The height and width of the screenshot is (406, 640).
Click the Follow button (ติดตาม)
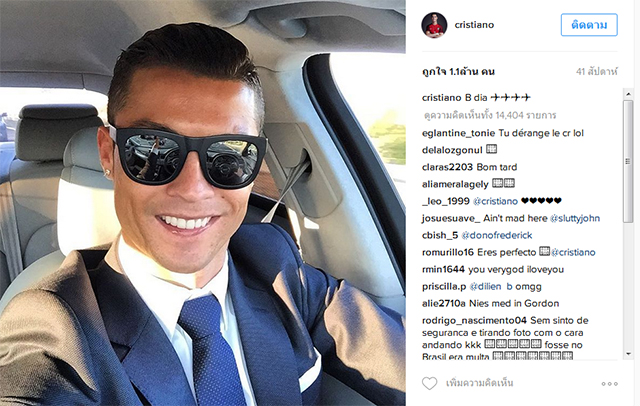pyautogui.click(x=589, y=25)
